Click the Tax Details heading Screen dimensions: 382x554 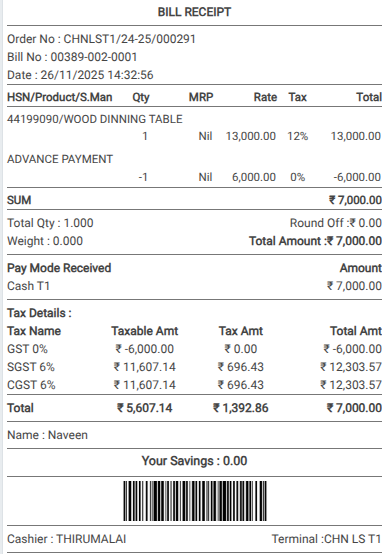click(x=39, y=313)
